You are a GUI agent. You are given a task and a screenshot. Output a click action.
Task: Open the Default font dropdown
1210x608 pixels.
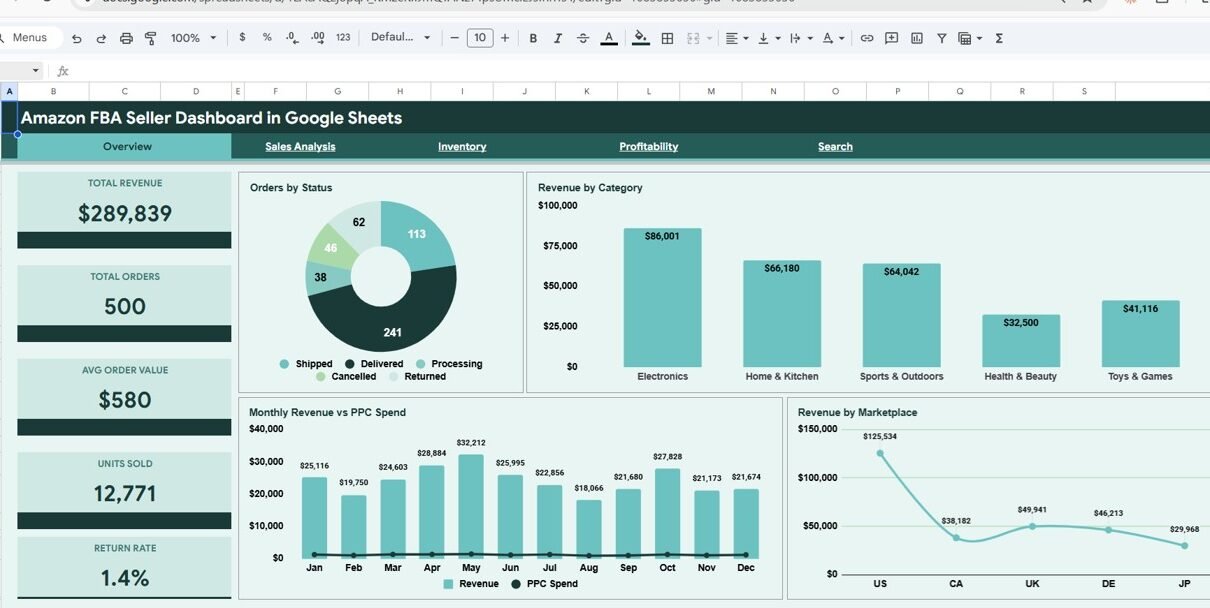coord(400,38)
